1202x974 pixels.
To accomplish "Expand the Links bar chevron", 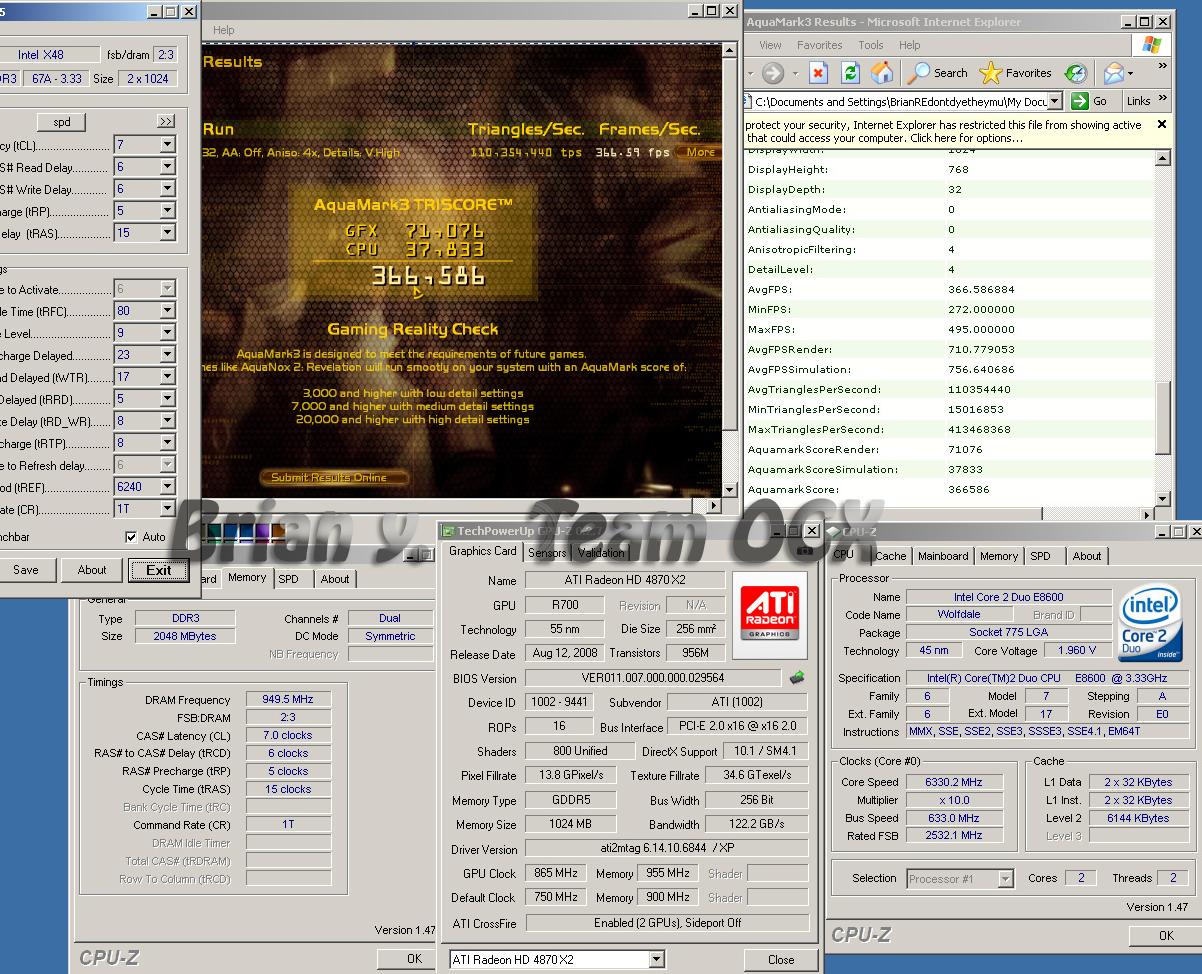I will (1162, 99).
